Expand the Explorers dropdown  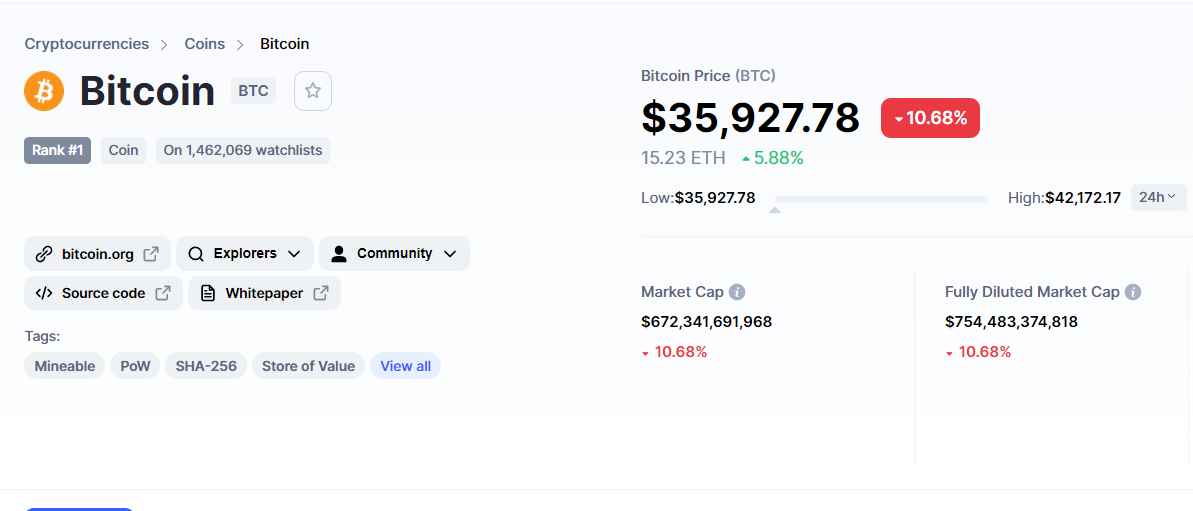point(245,254)
